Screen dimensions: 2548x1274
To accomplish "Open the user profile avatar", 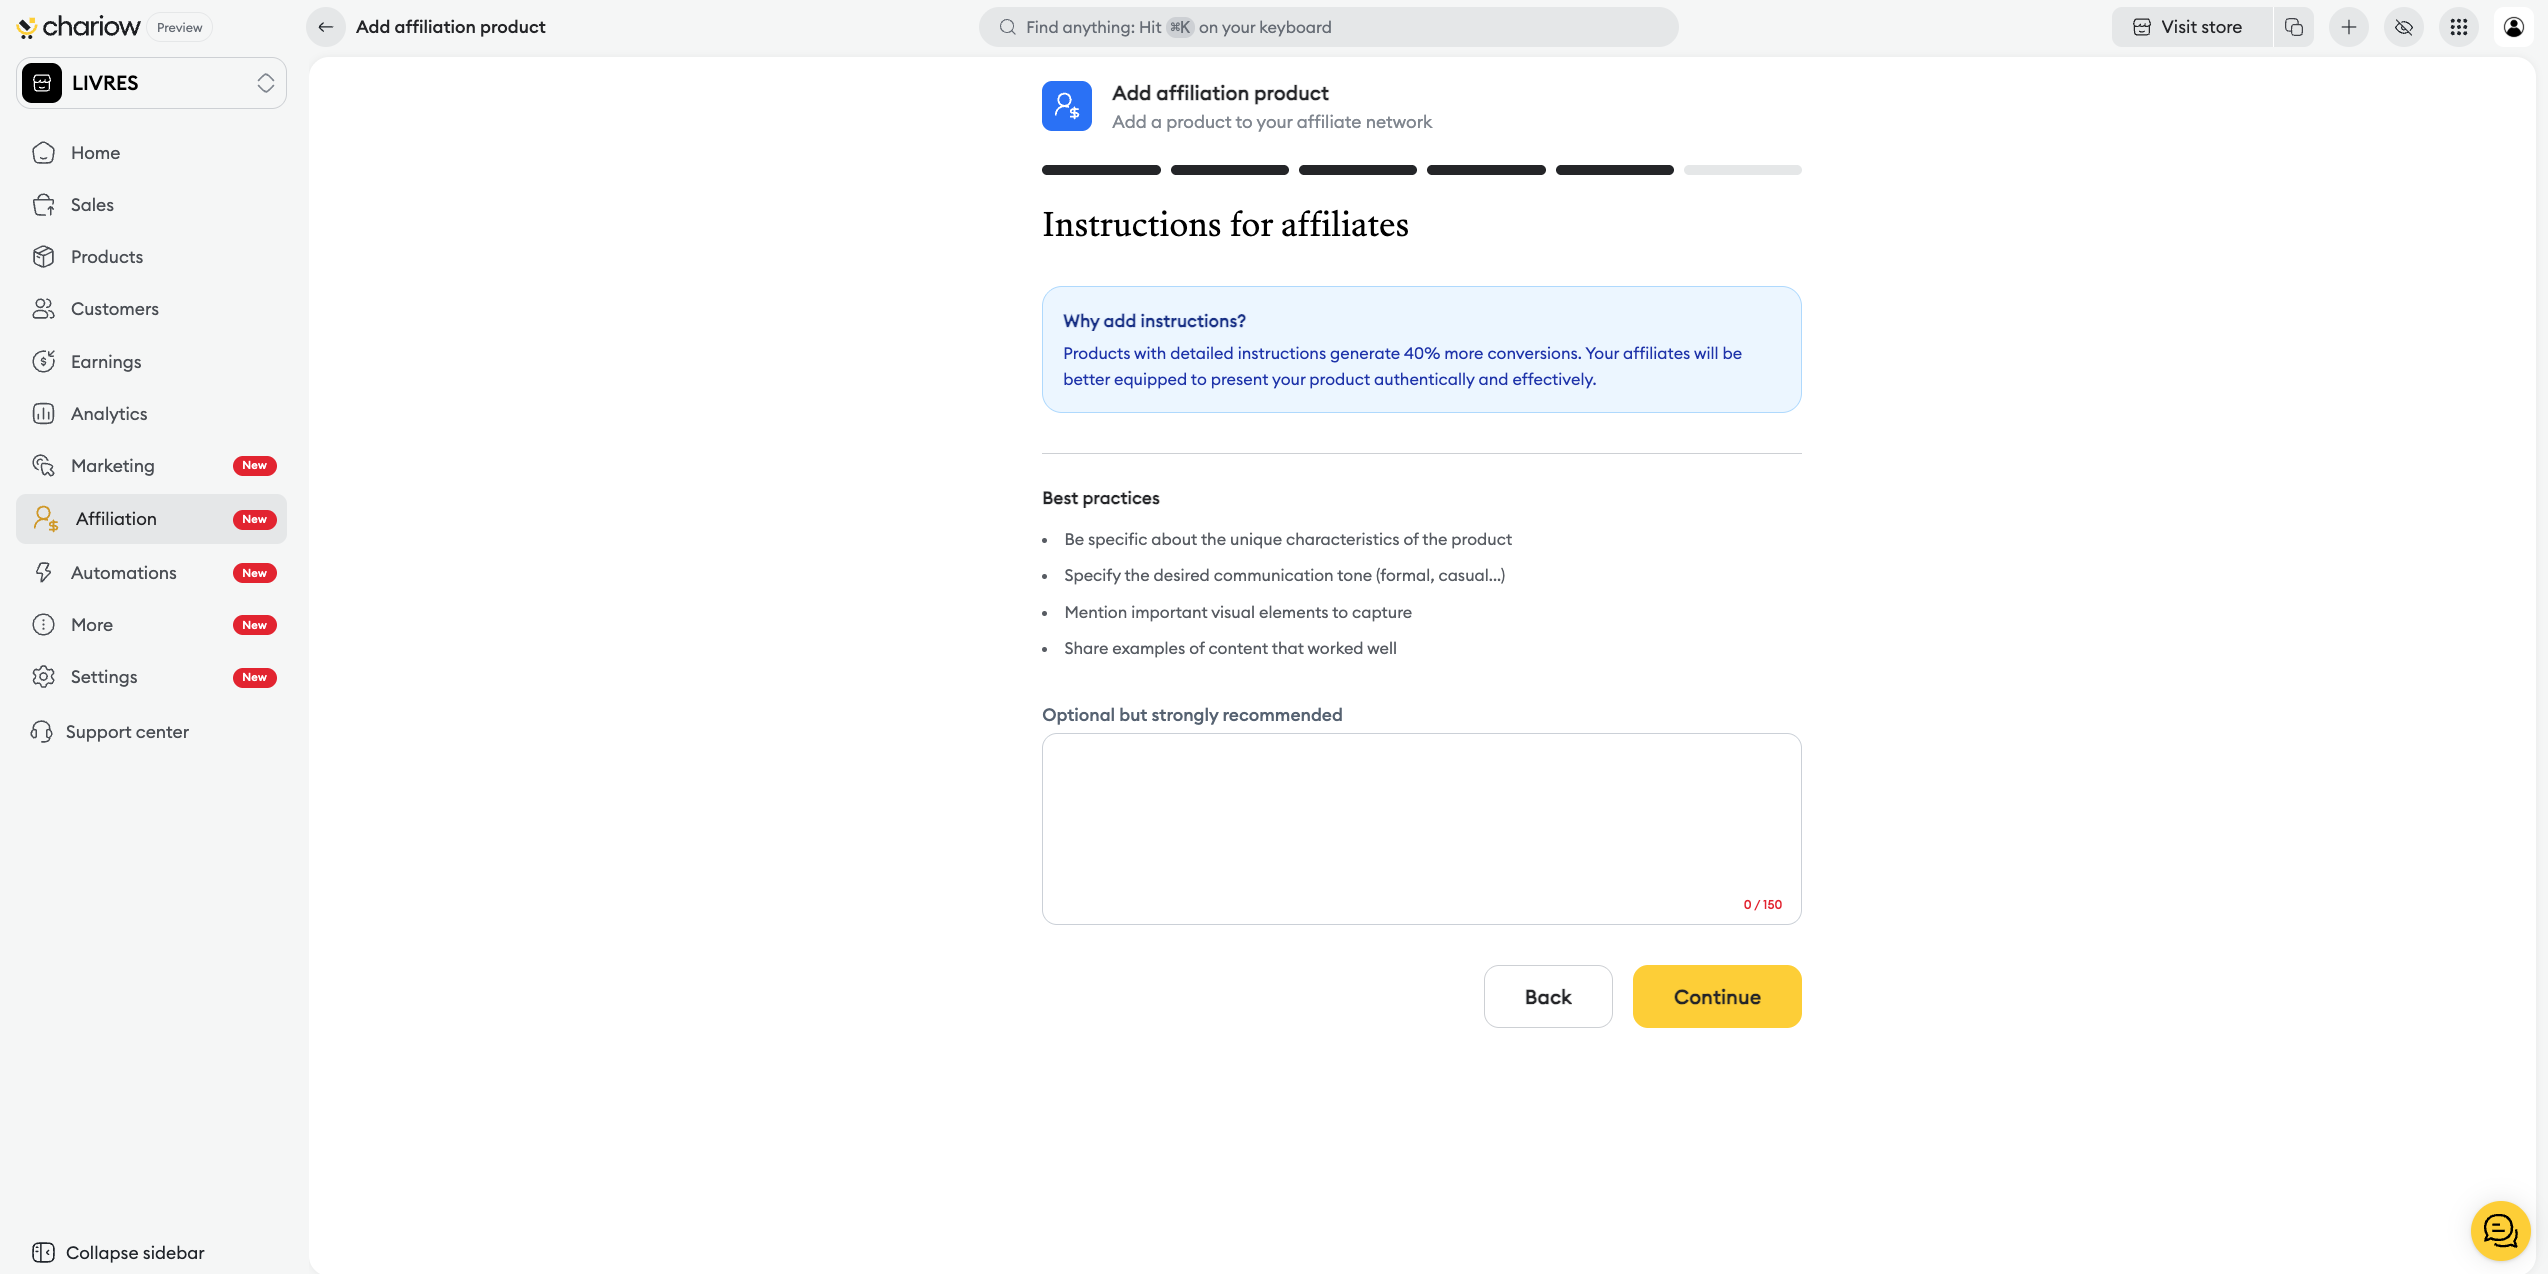I will (2514, 27).
